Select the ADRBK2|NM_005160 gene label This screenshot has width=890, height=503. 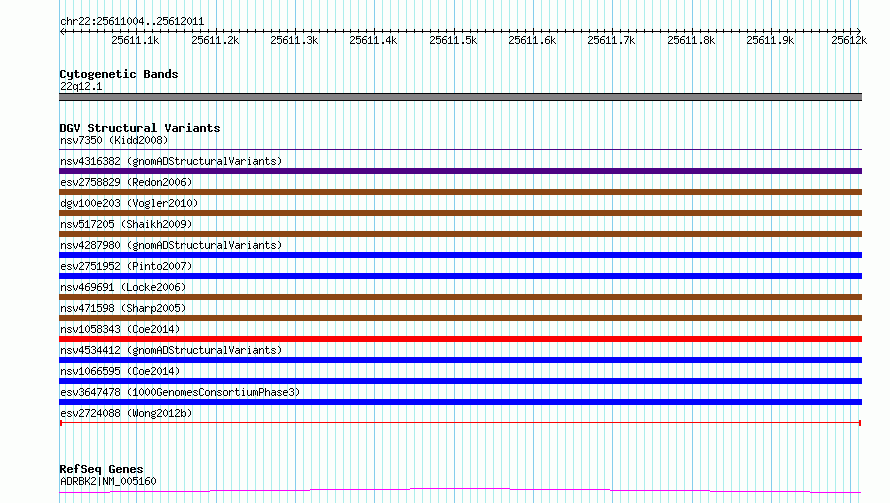coord(108,481)
